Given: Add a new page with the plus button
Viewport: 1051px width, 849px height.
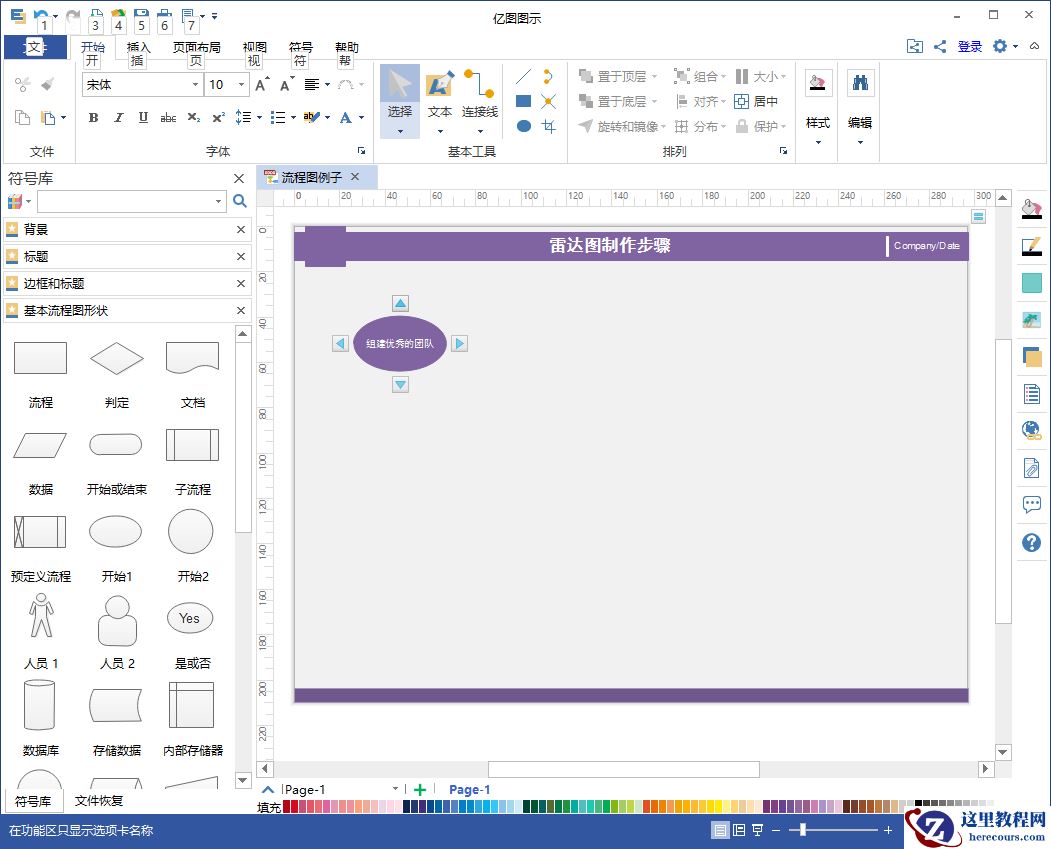Looking at the screenshot, I should pos(419,789).
